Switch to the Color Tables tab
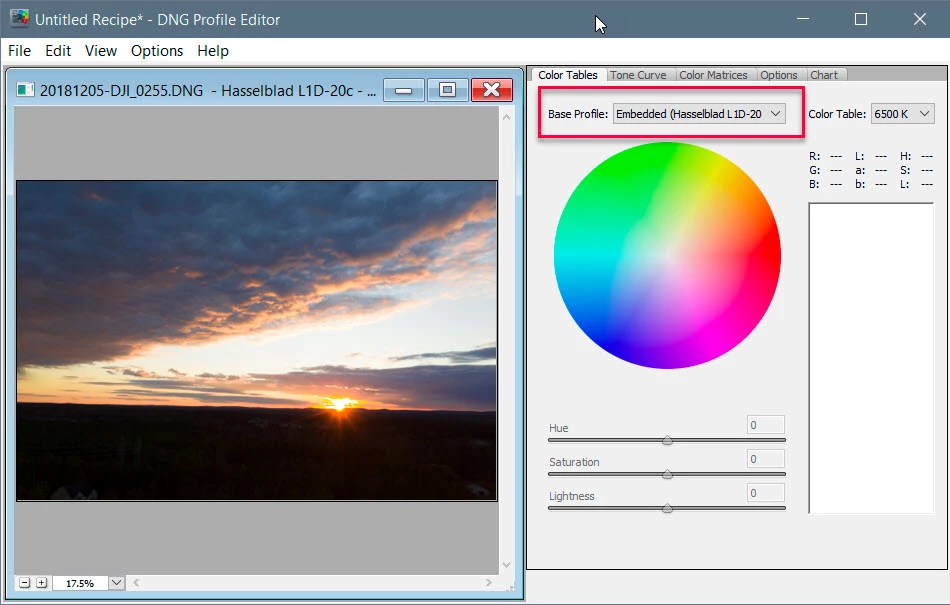950x605 pixels. pos(568,74)
